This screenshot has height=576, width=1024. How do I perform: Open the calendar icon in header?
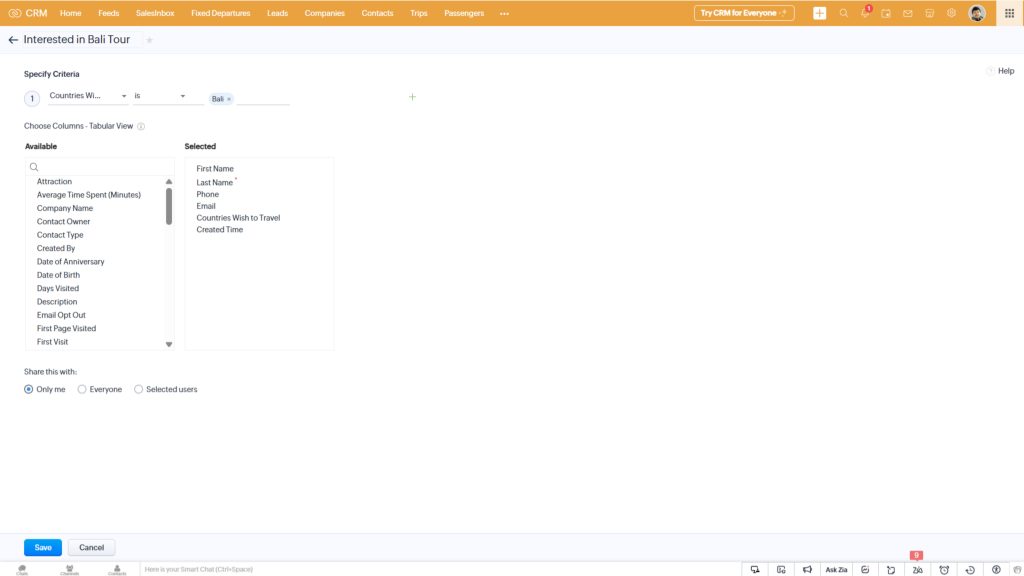(x=886, y=13)
